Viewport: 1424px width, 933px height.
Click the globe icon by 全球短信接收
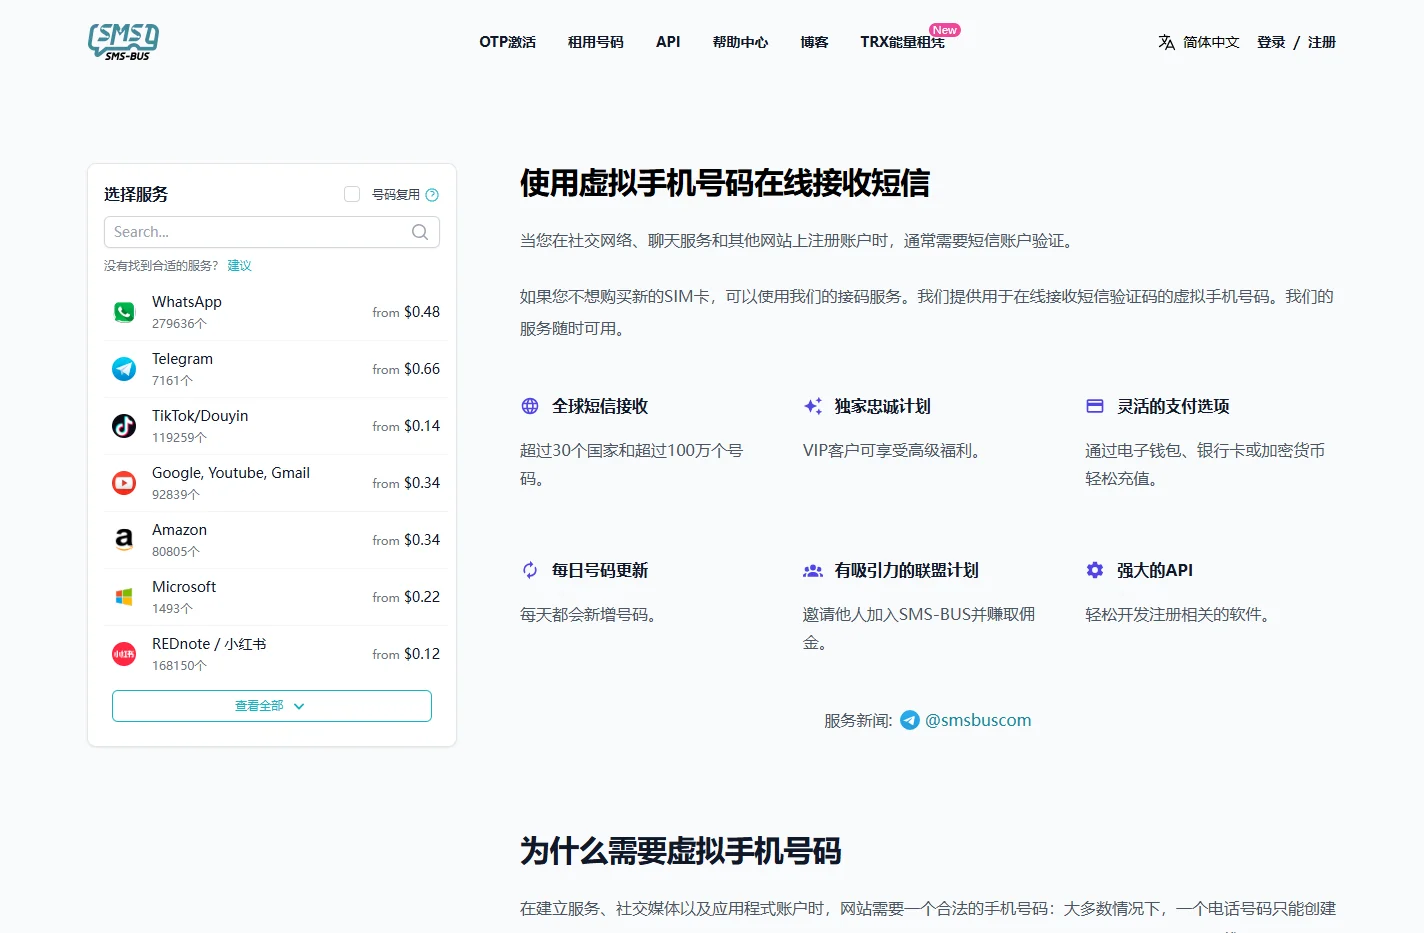[530, 406]
